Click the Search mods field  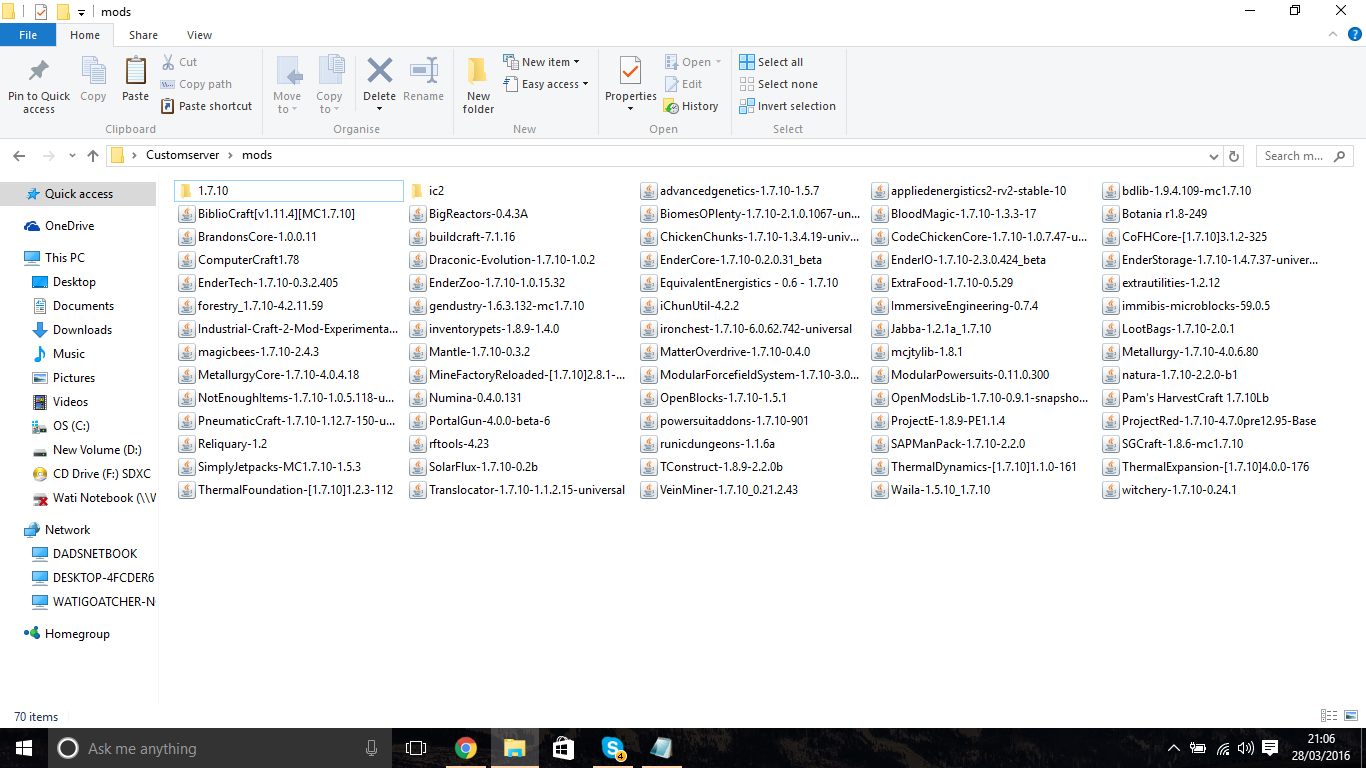[1306, 156]
